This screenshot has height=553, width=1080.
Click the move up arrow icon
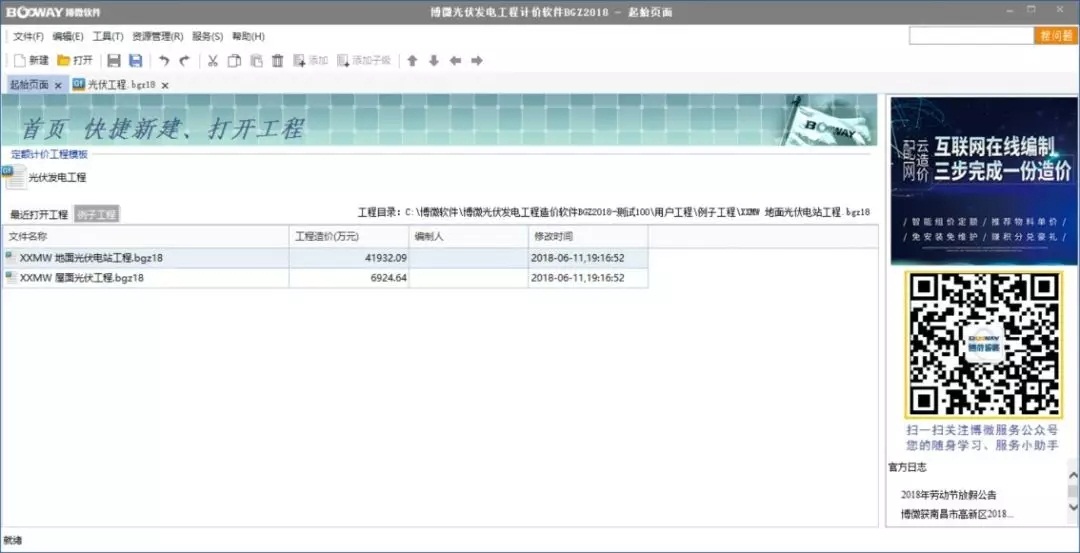412,61
